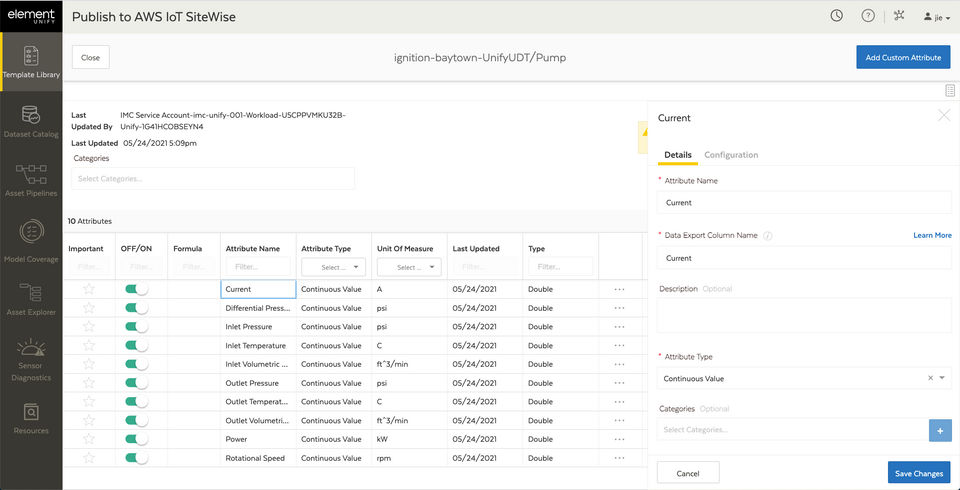Toggle the Outlet Temperature attribute off
The height and width of the screenshot is (490, 960).
tap(137, 402)
